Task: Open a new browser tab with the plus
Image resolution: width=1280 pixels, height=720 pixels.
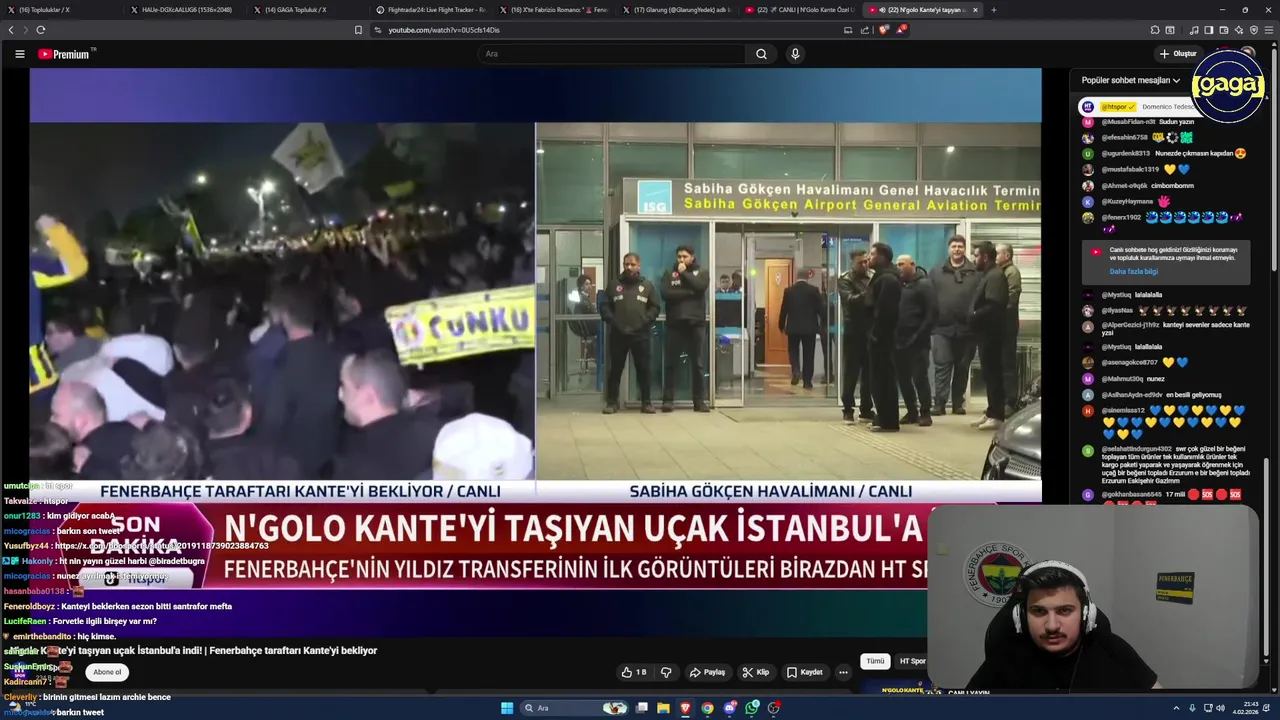Action: 993,10
